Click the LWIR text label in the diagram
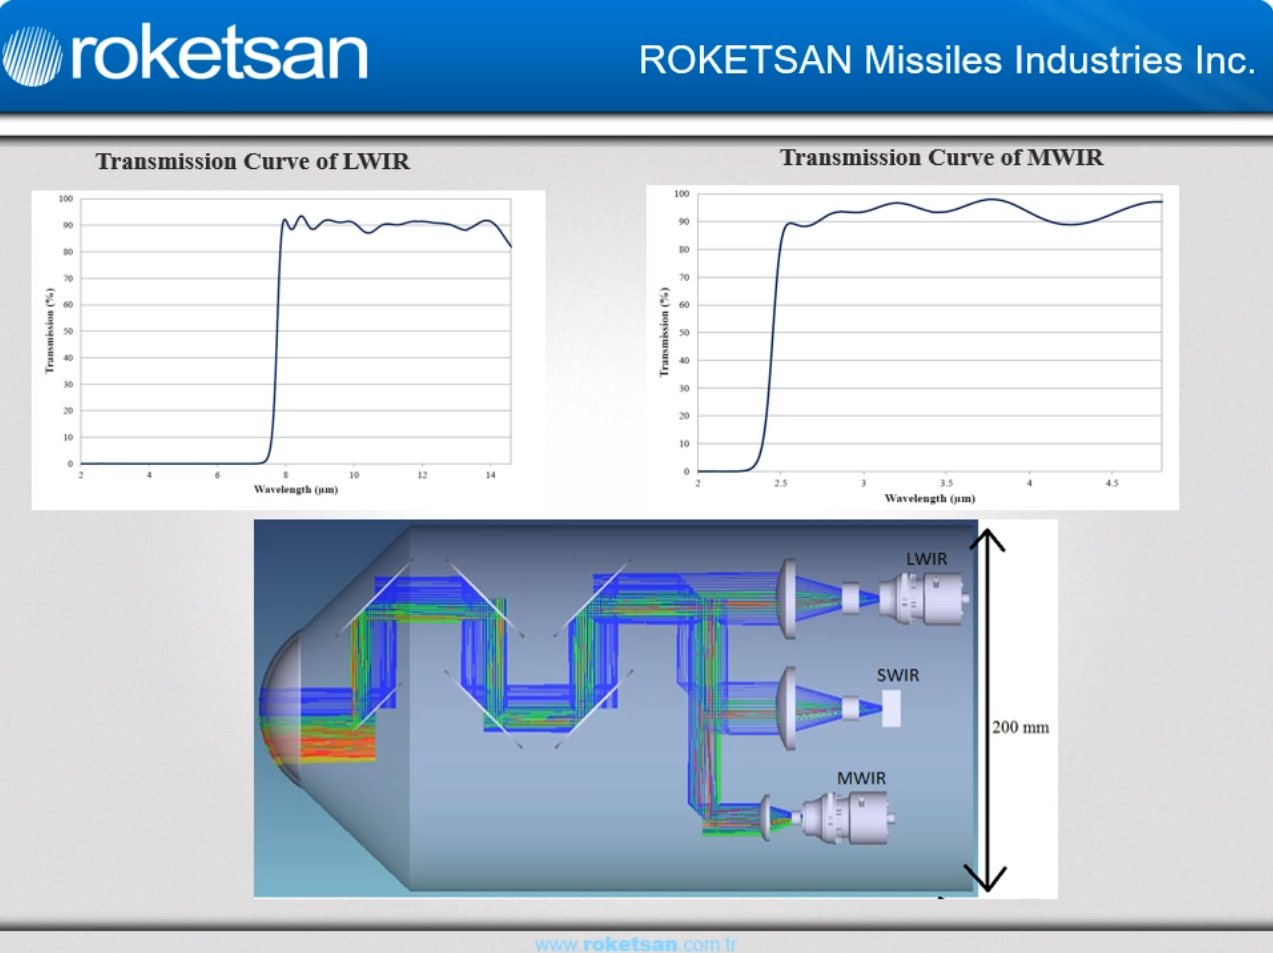The height and width of the screenshot is (953, 1273). click(x=926, y=559)
